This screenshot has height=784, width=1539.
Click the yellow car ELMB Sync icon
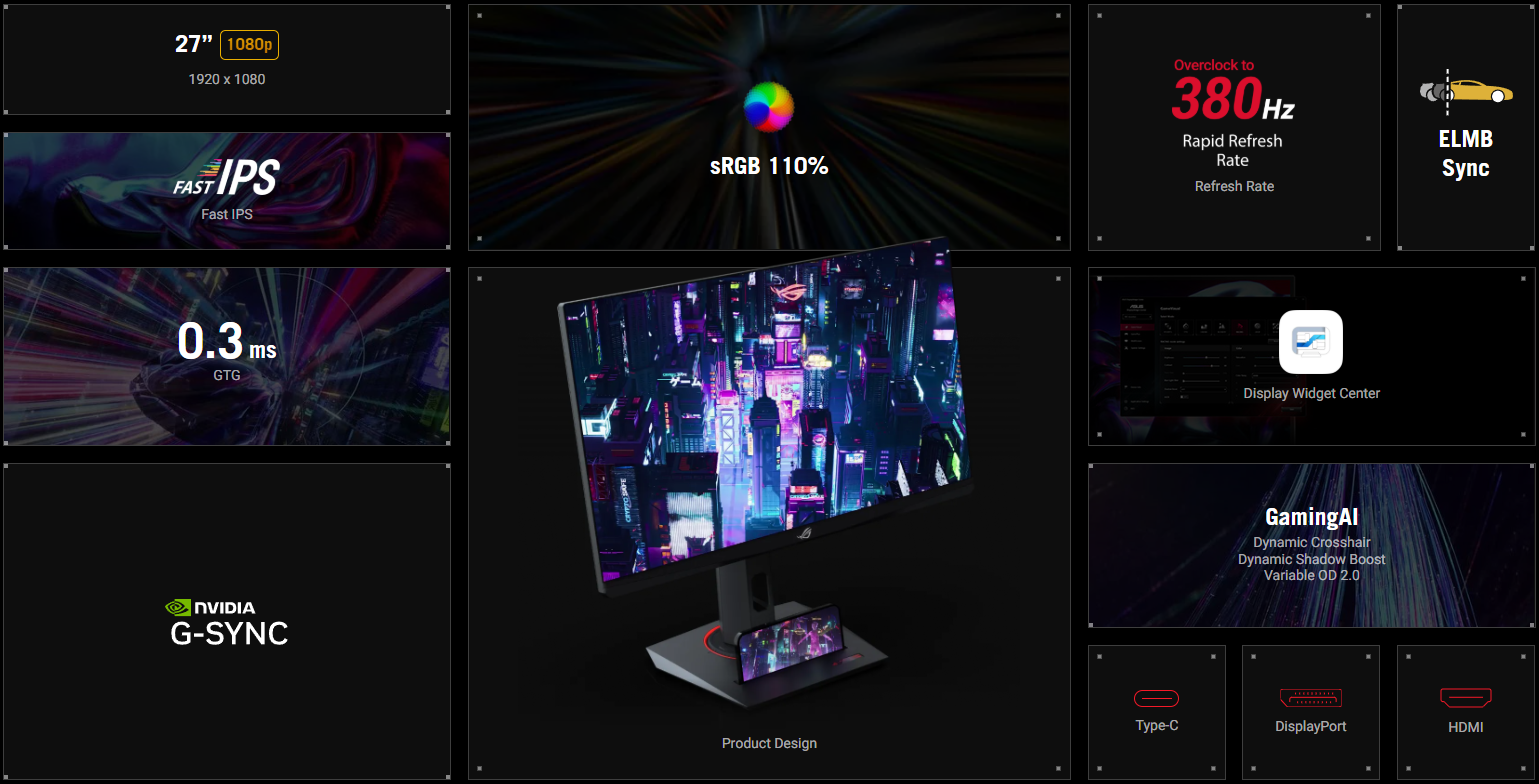[1466, 91]
